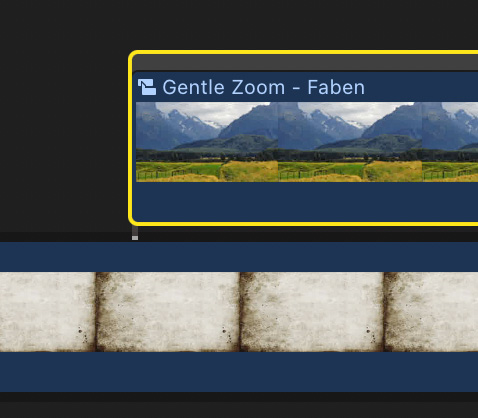Image resolution: width=478 pixels, height=418 pixels.
Task: Select the first parchment texture thumbnail
Action: [x=48, y=312]
